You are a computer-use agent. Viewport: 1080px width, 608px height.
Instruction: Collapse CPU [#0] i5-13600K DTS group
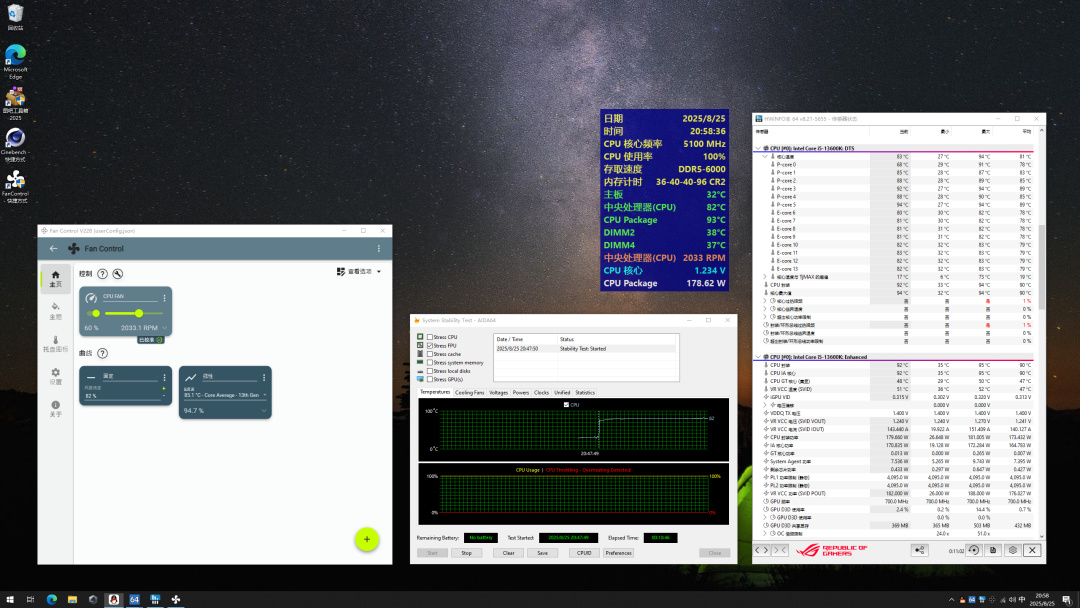pyautogui.click(x=758, y=148)
